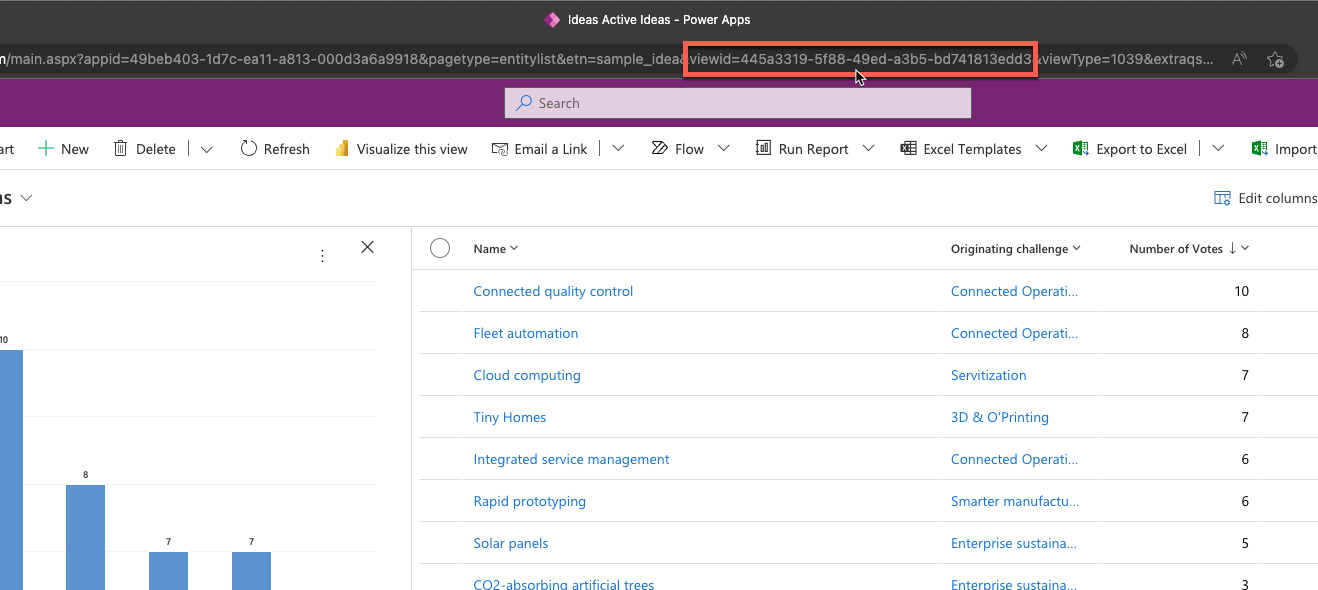Screen dimensions: 1318x590
Task: Expand the Email a Link dropdown arrow
Action: (x=618, y=149)
